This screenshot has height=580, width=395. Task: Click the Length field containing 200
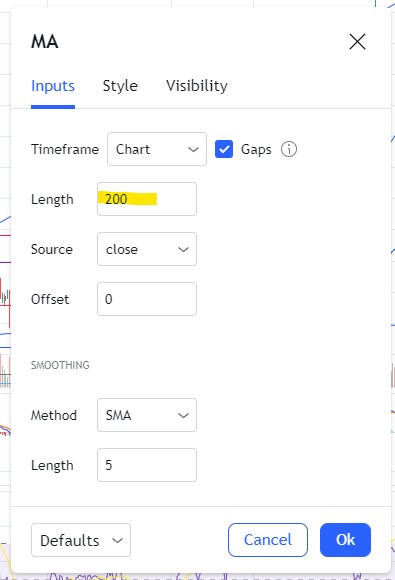(147, 199)
